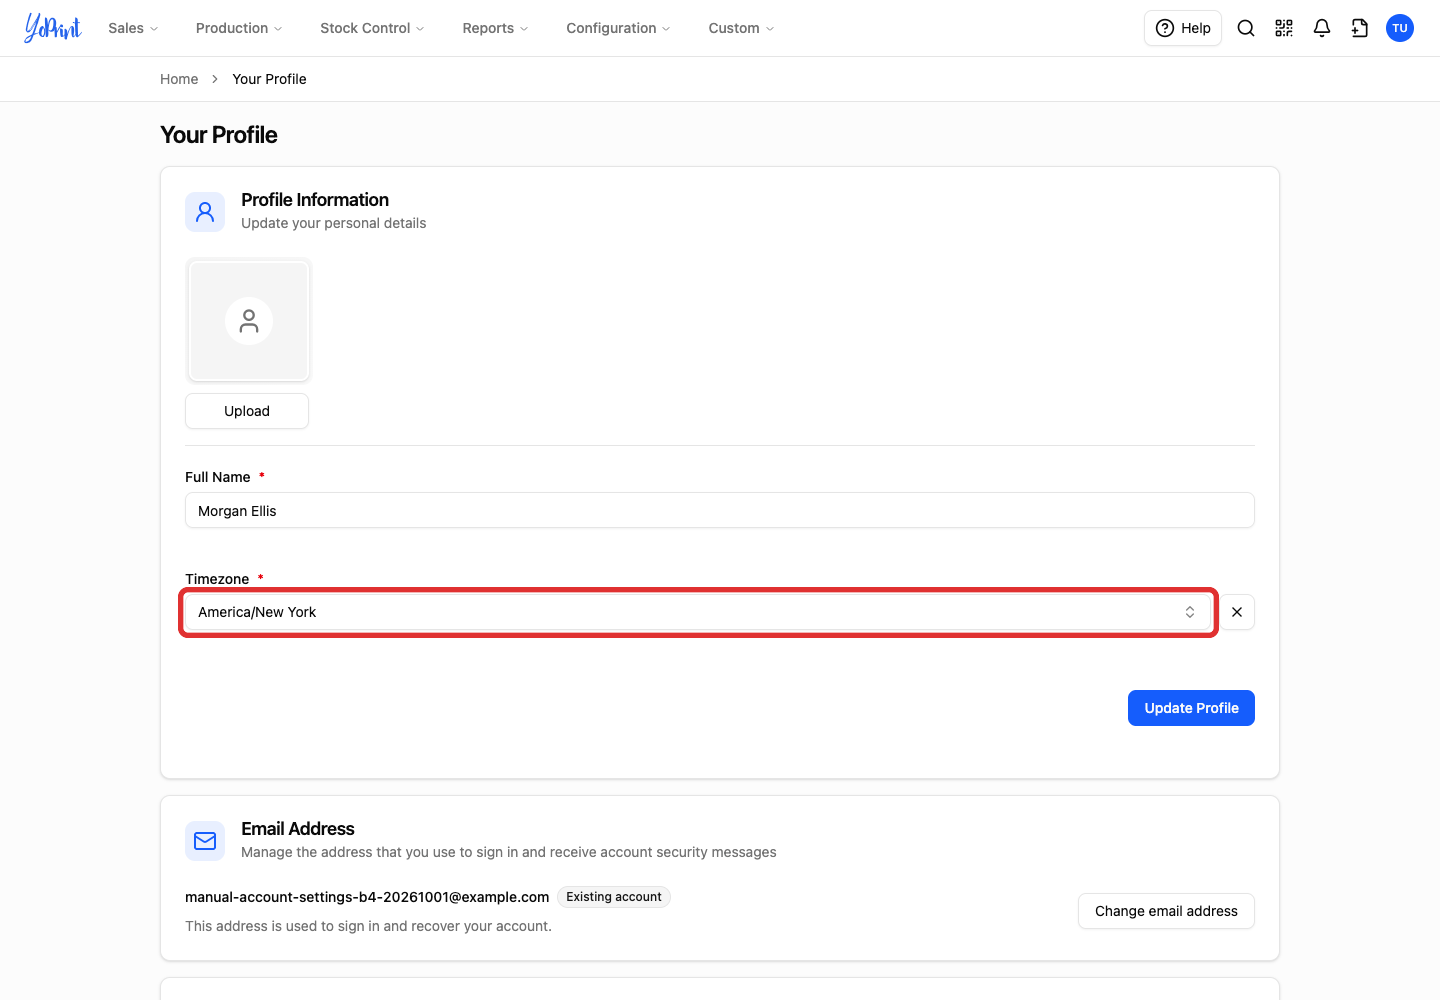Click the Your Profile breadcrumb text
Screen dimensions: 1440x1000
269,79
